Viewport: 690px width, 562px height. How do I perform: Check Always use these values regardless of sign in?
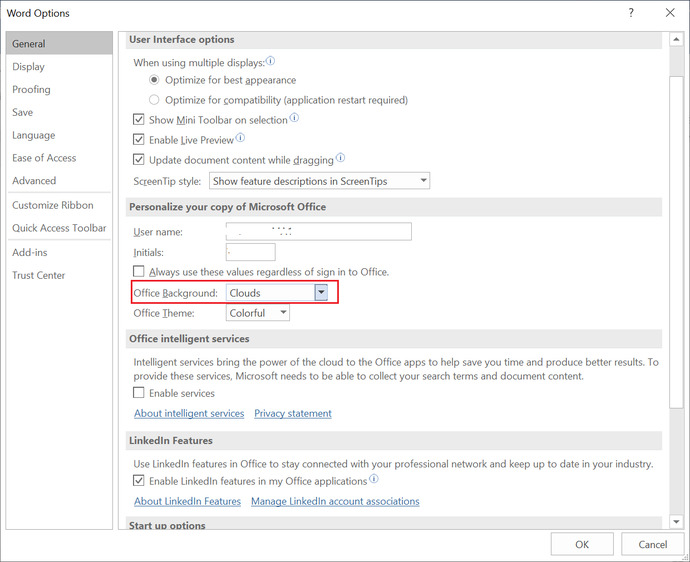tap(139, 271)
